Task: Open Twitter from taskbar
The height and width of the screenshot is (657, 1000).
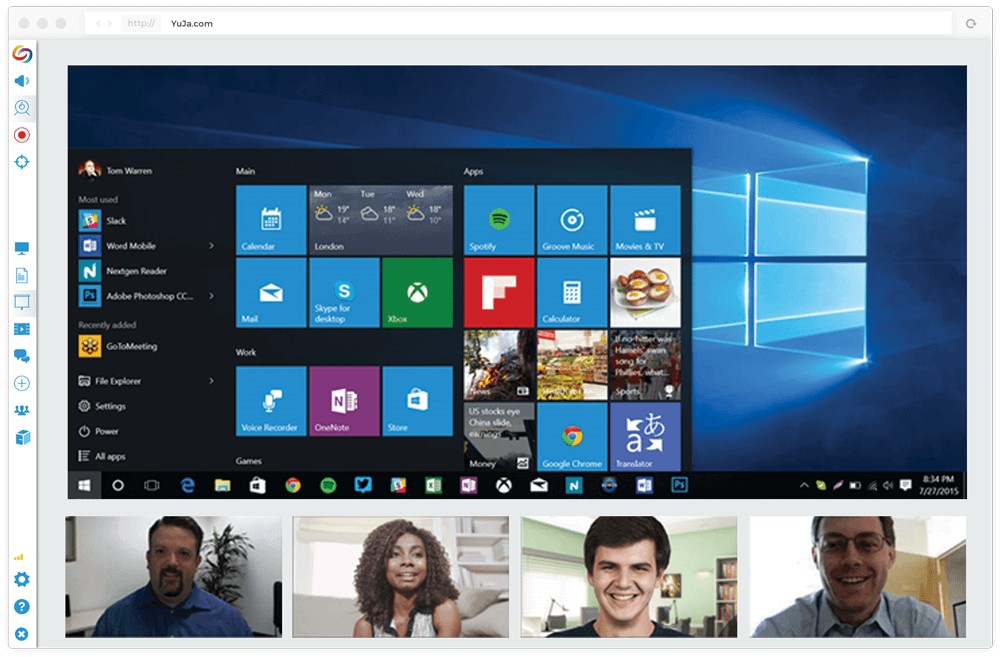Action: (x=363, y=485)
